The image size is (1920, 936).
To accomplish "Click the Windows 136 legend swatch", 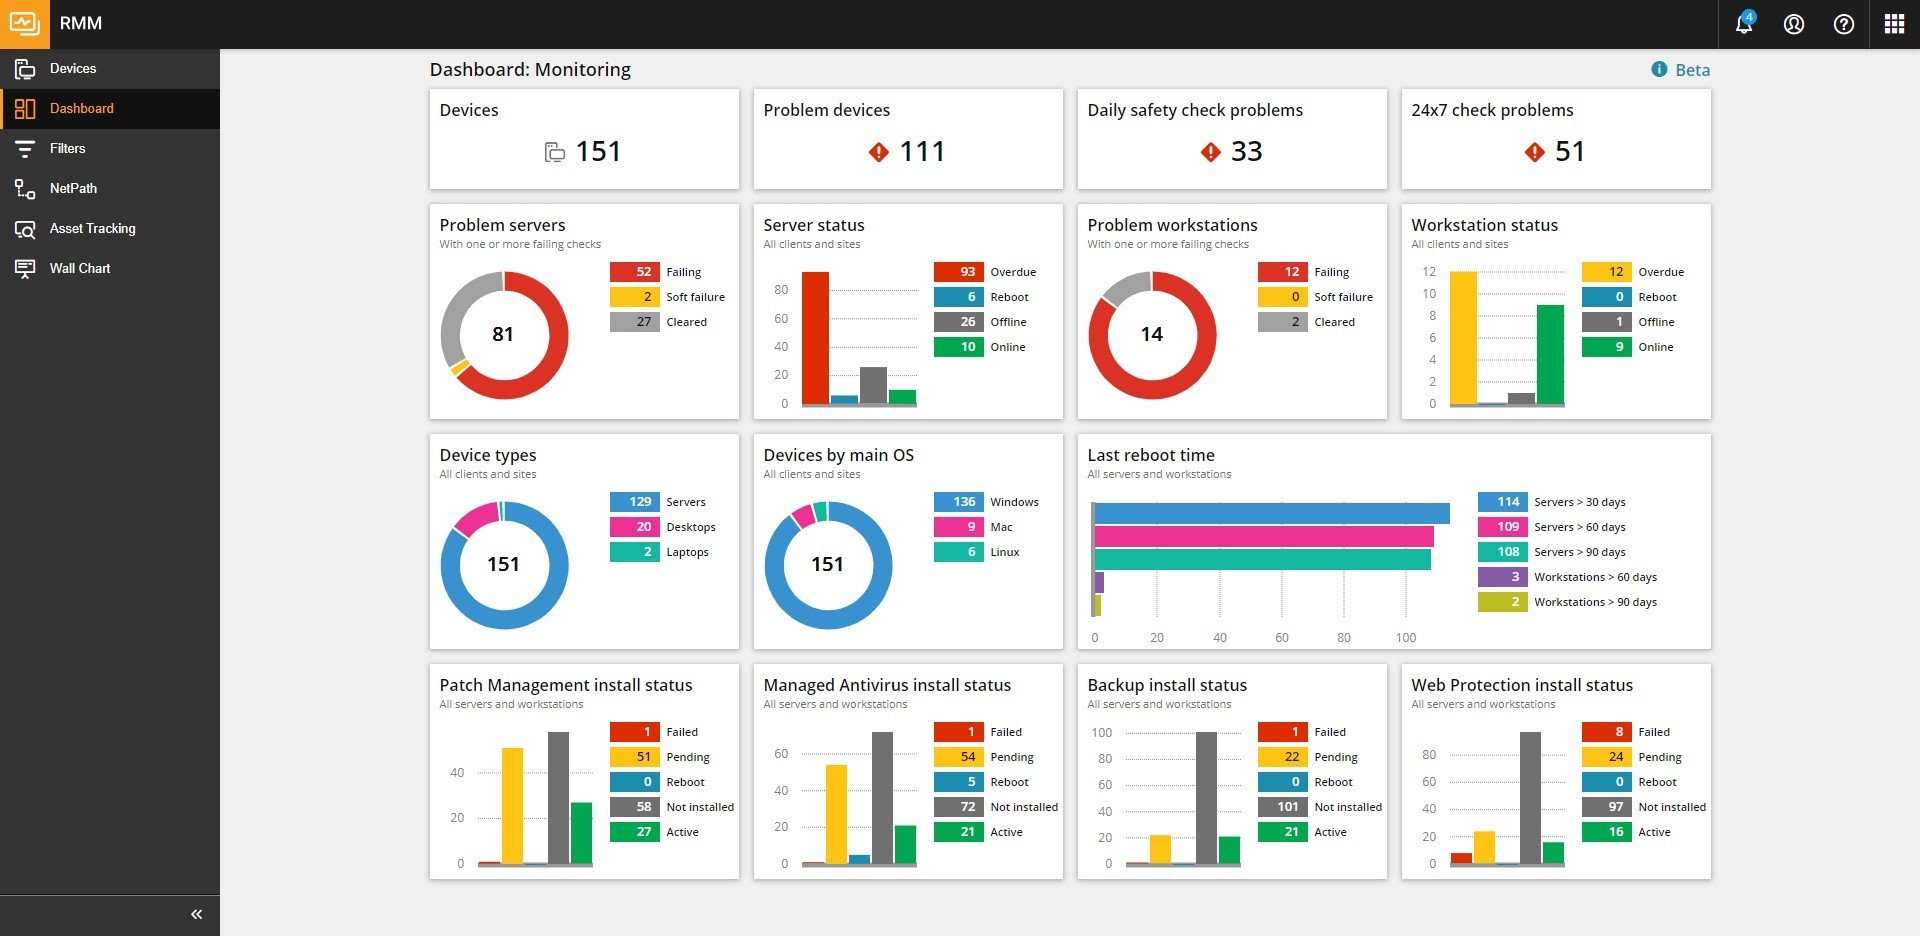I will tap(958, 502).
